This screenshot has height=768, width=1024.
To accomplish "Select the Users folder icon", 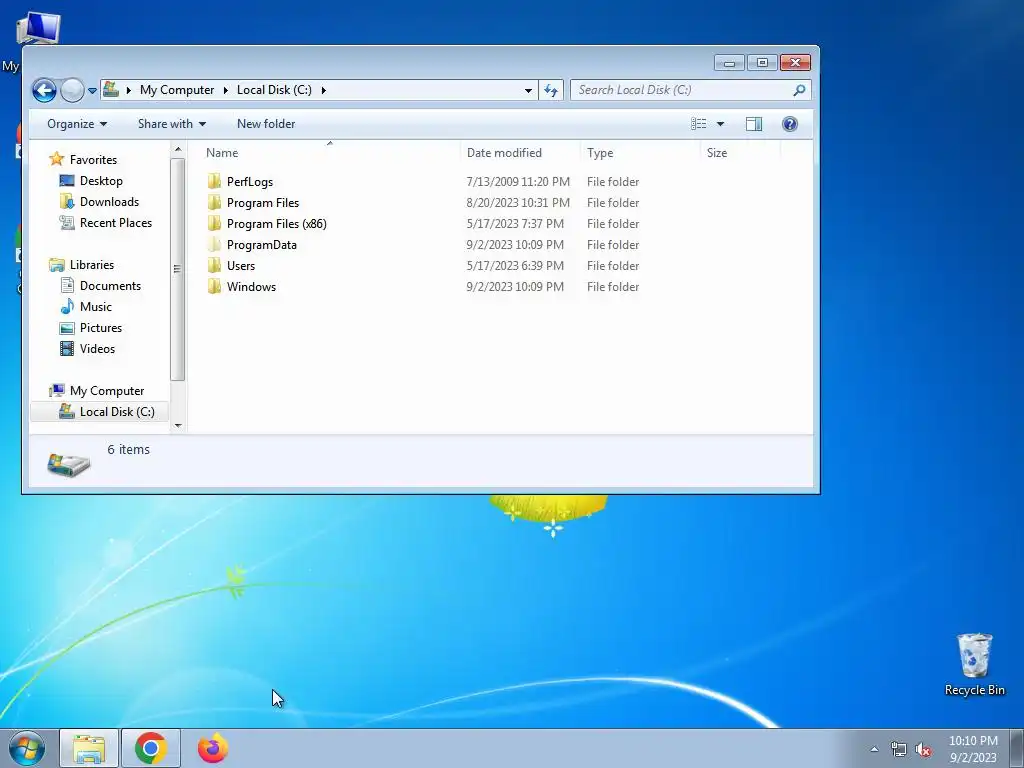I will tap(214, 265).
